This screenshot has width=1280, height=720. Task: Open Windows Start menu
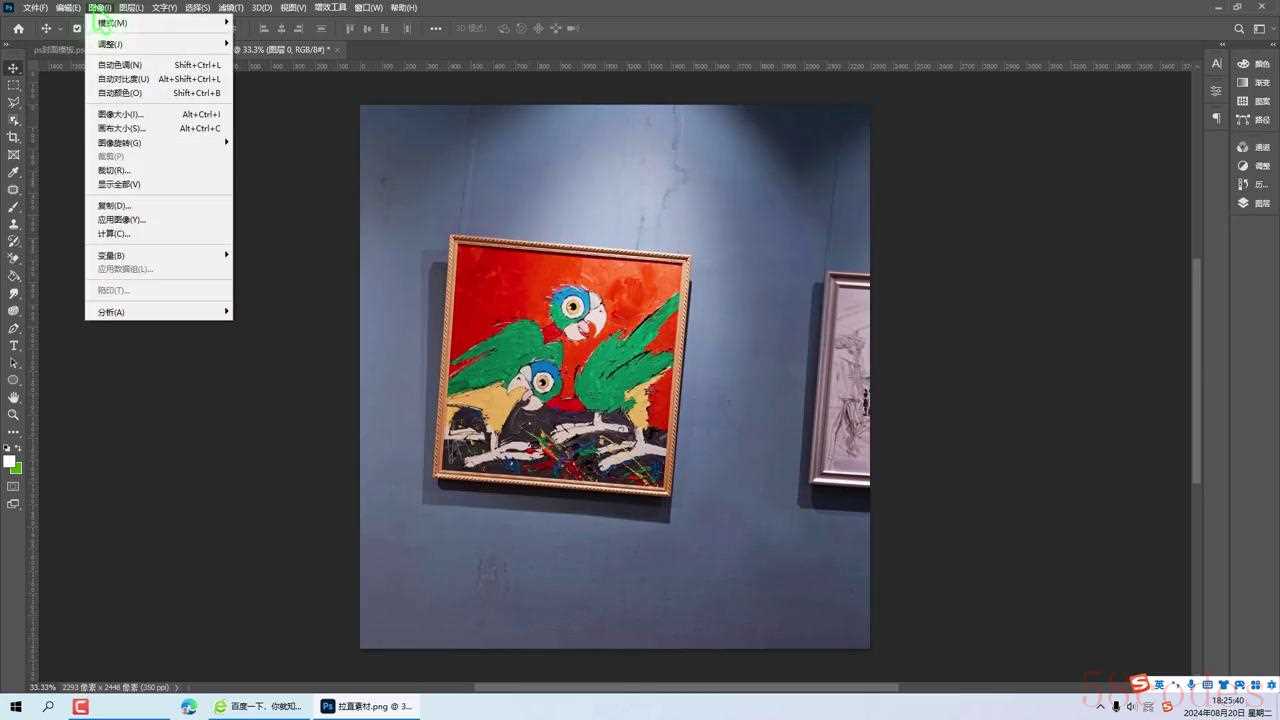(16, 706)
